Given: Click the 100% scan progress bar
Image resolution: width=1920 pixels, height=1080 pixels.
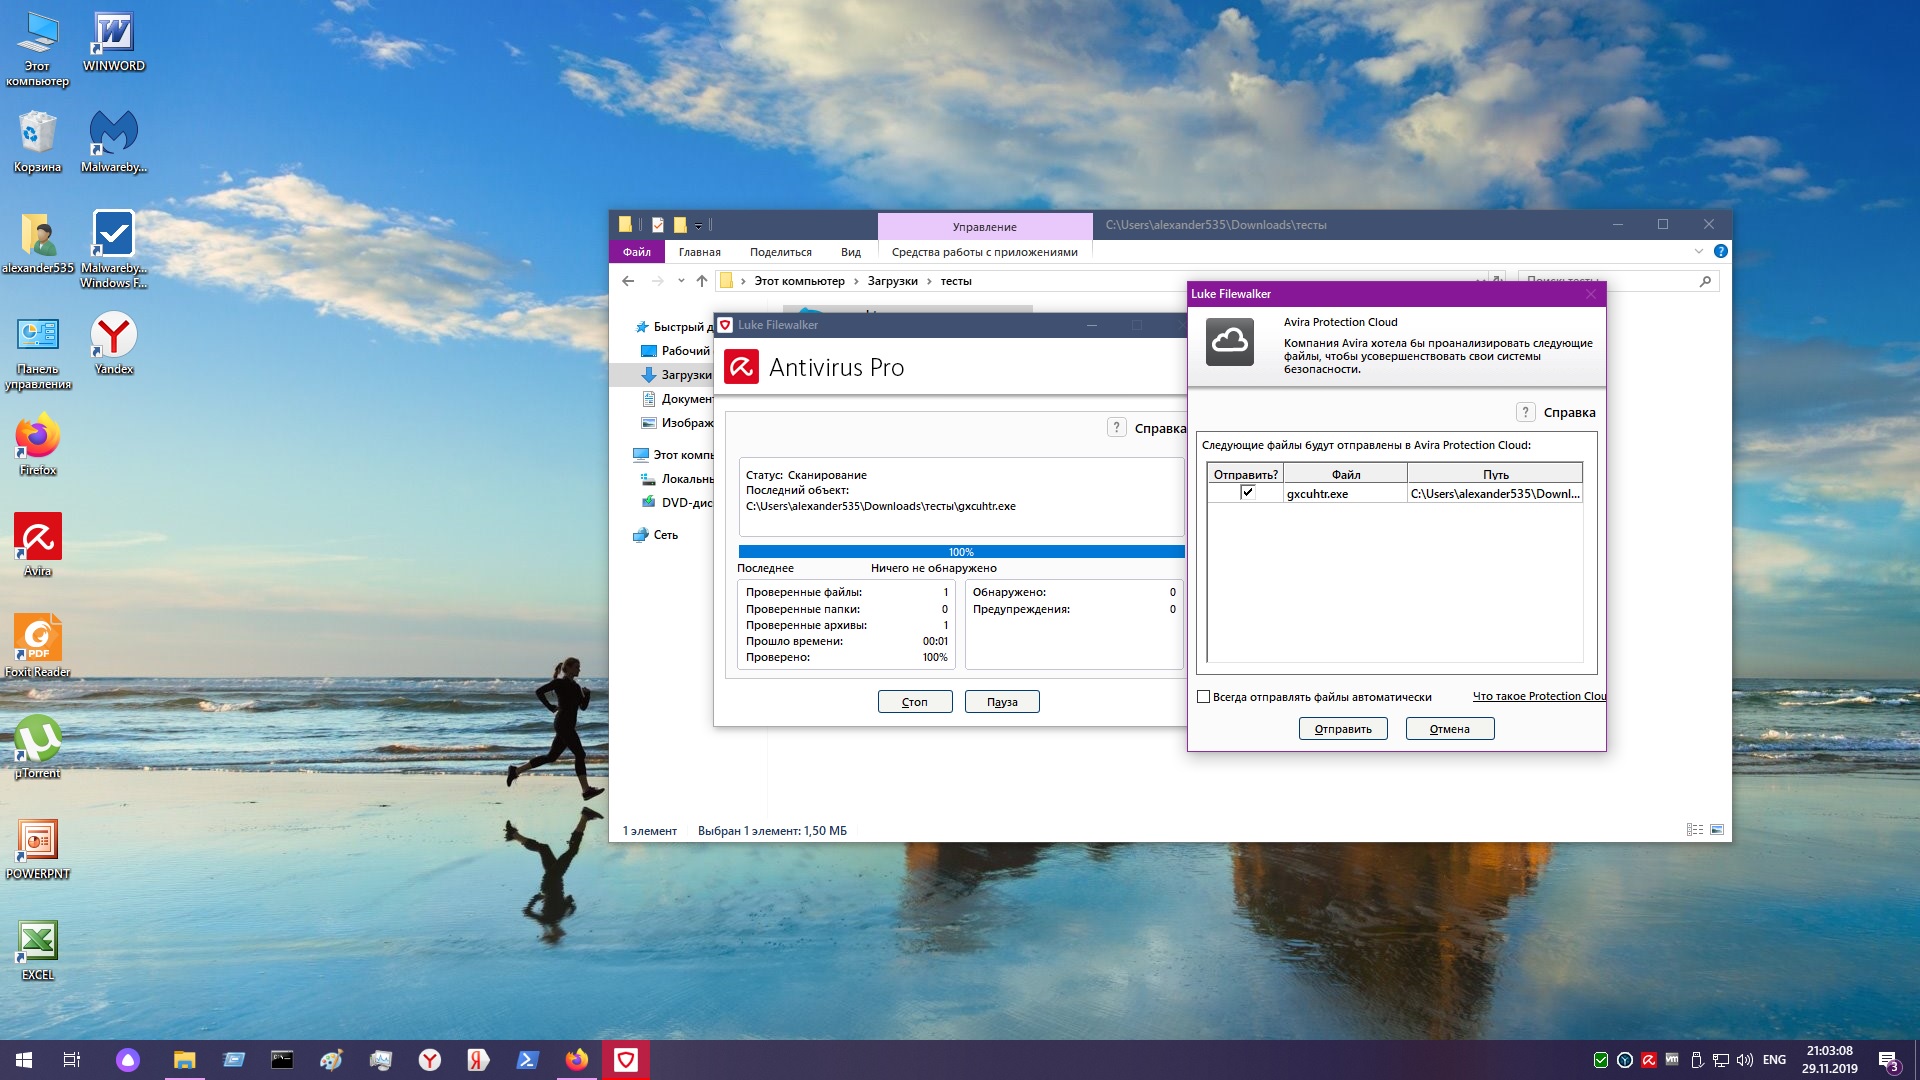Looking at the screenshot, I should [x=960, y=552].
